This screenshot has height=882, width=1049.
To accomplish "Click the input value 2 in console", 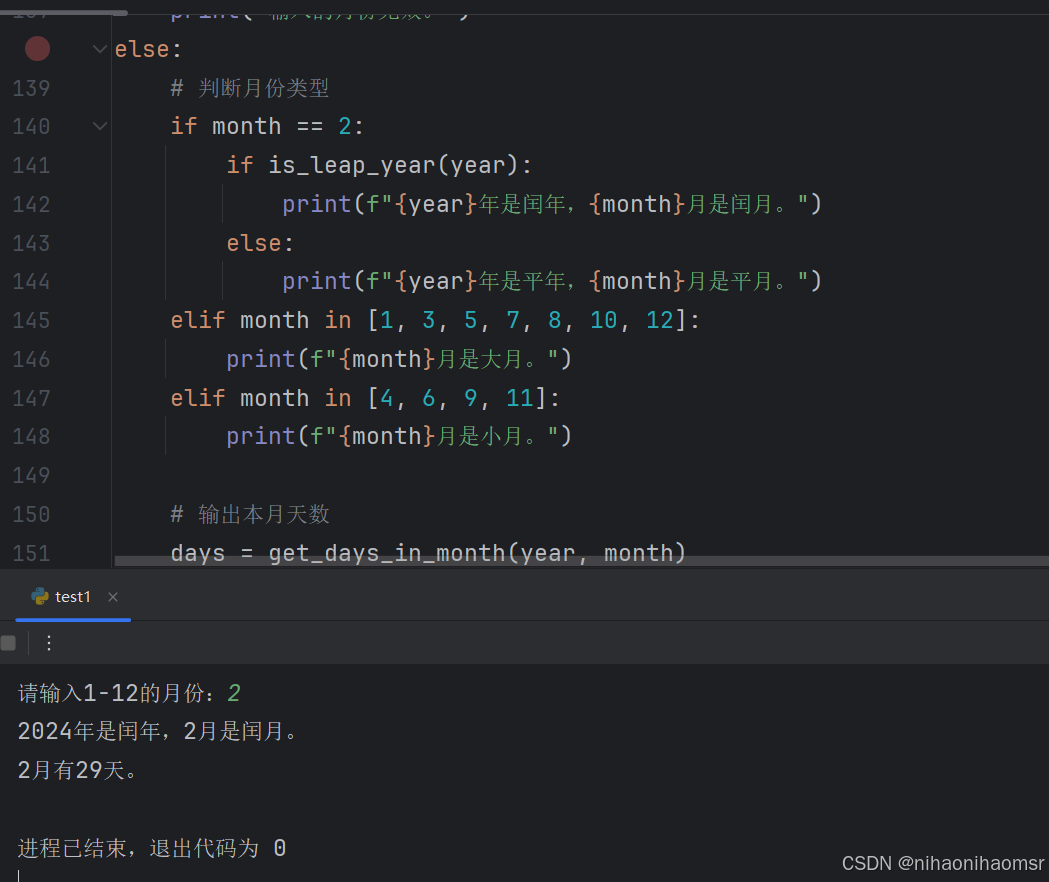I will pos(233,691).
